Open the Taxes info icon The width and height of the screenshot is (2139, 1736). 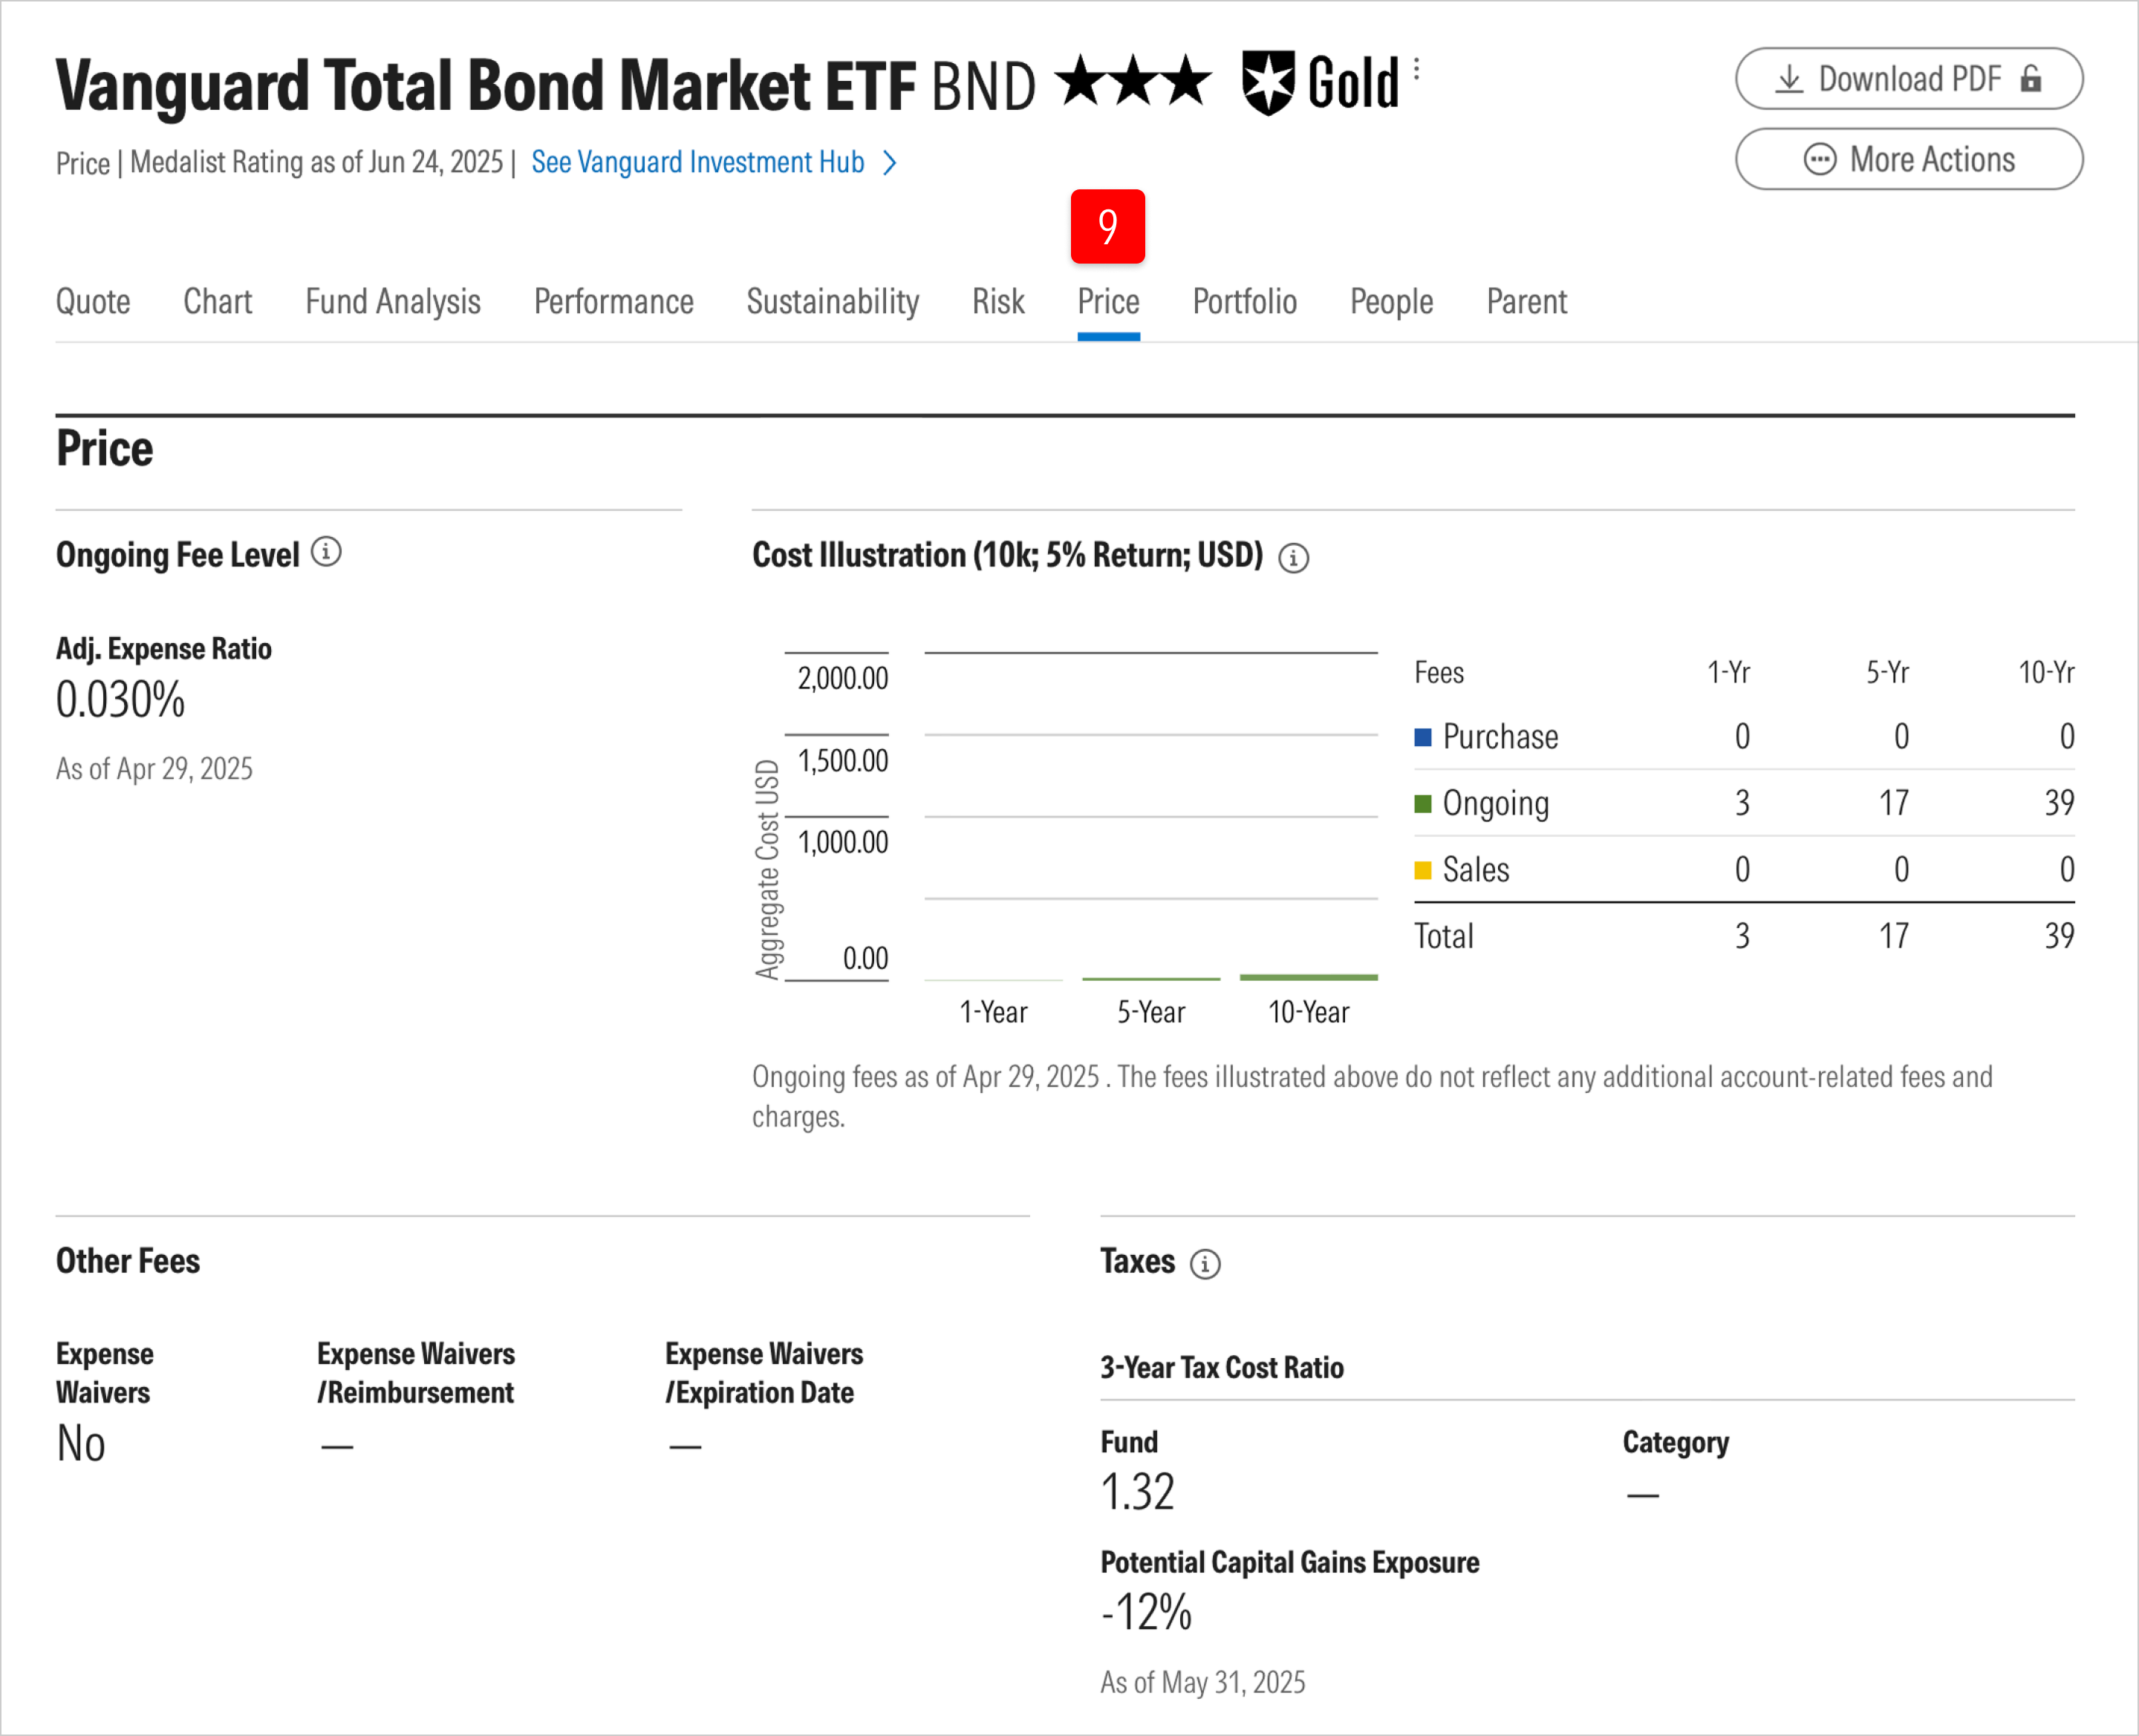coord(1205,1264)
